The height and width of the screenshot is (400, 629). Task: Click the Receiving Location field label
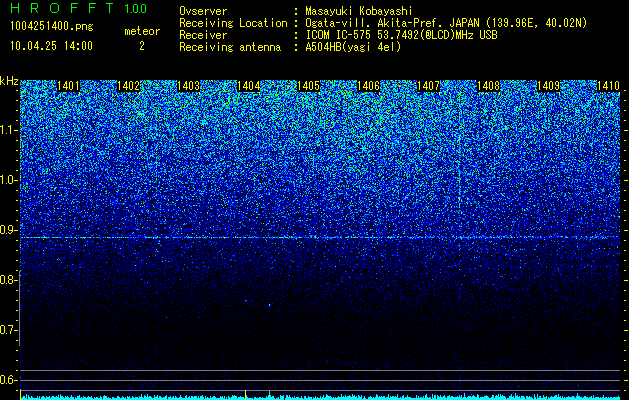pyautogui.click(x=233, y=23)
